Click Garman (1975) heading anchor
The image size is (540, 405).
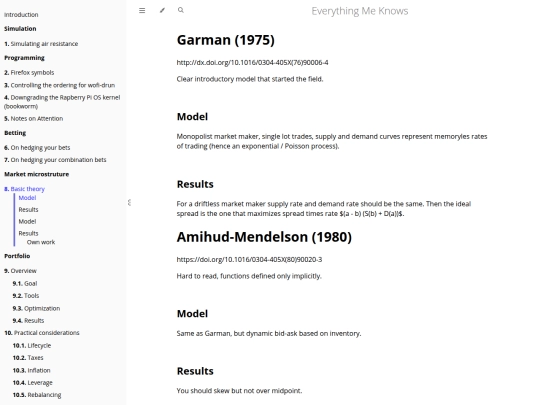coord(226,40)
